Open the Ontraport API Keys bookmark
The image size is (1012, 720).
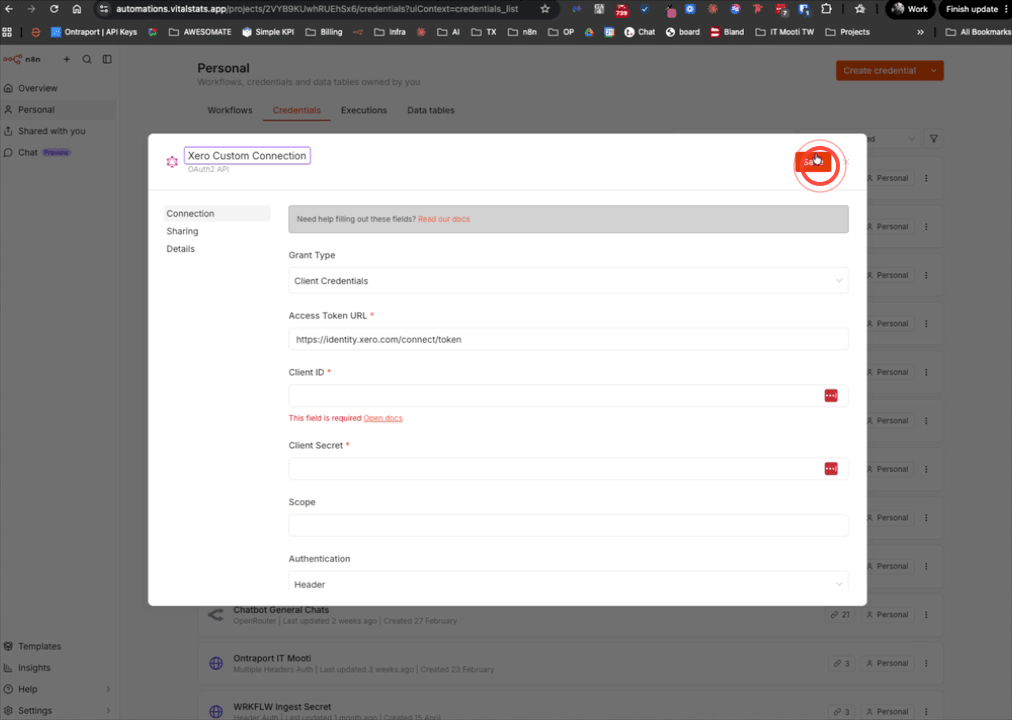point(94,32)
